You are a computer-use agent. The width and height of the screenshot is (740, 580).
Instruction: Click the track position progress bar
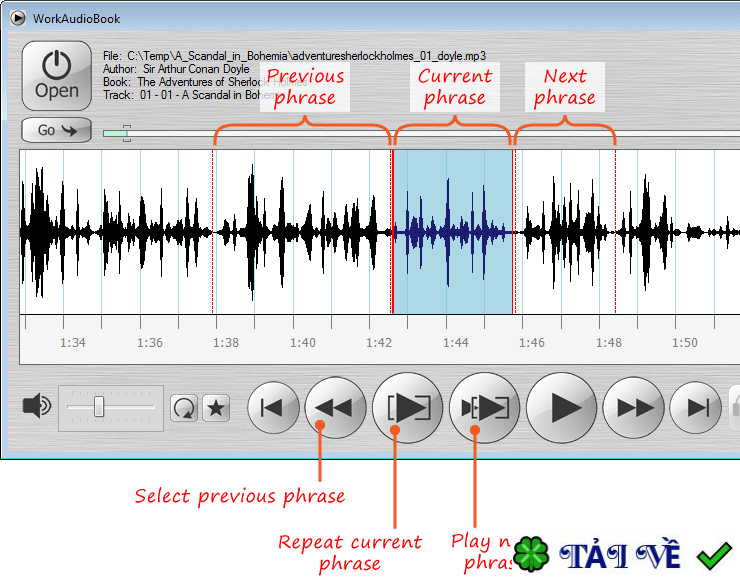420,134
